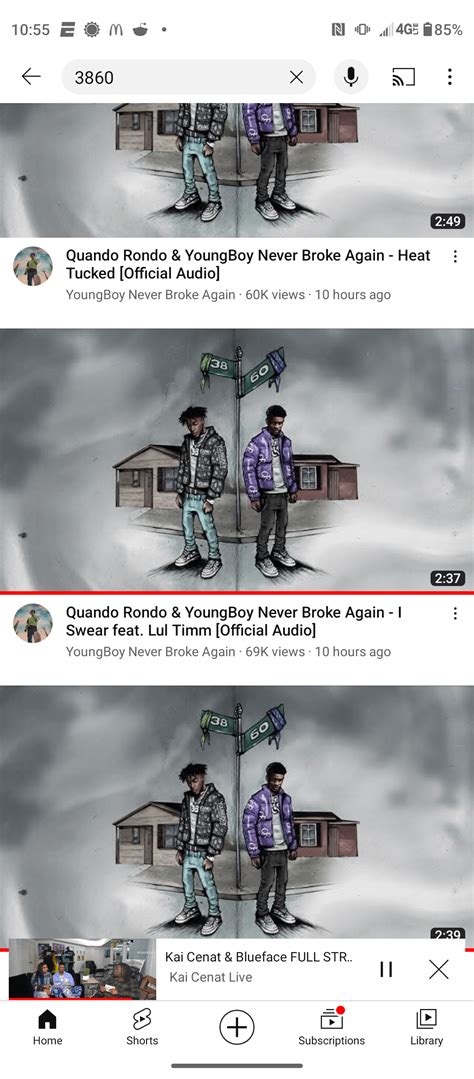Close the miniplayer with X button

coord(438,969)
